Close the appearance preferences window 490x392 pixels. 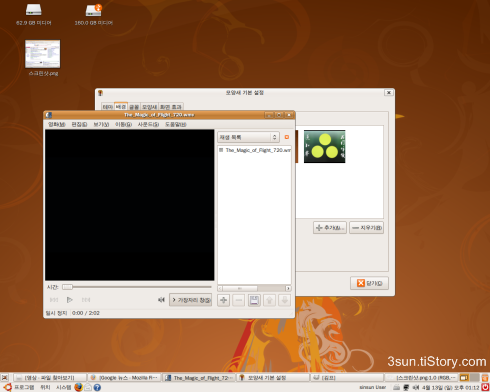[x=388, y=93]
